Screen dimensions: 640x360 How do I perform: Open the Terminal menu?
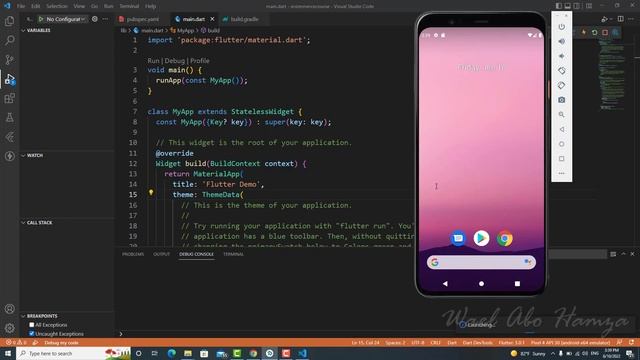tap(129, 6)
